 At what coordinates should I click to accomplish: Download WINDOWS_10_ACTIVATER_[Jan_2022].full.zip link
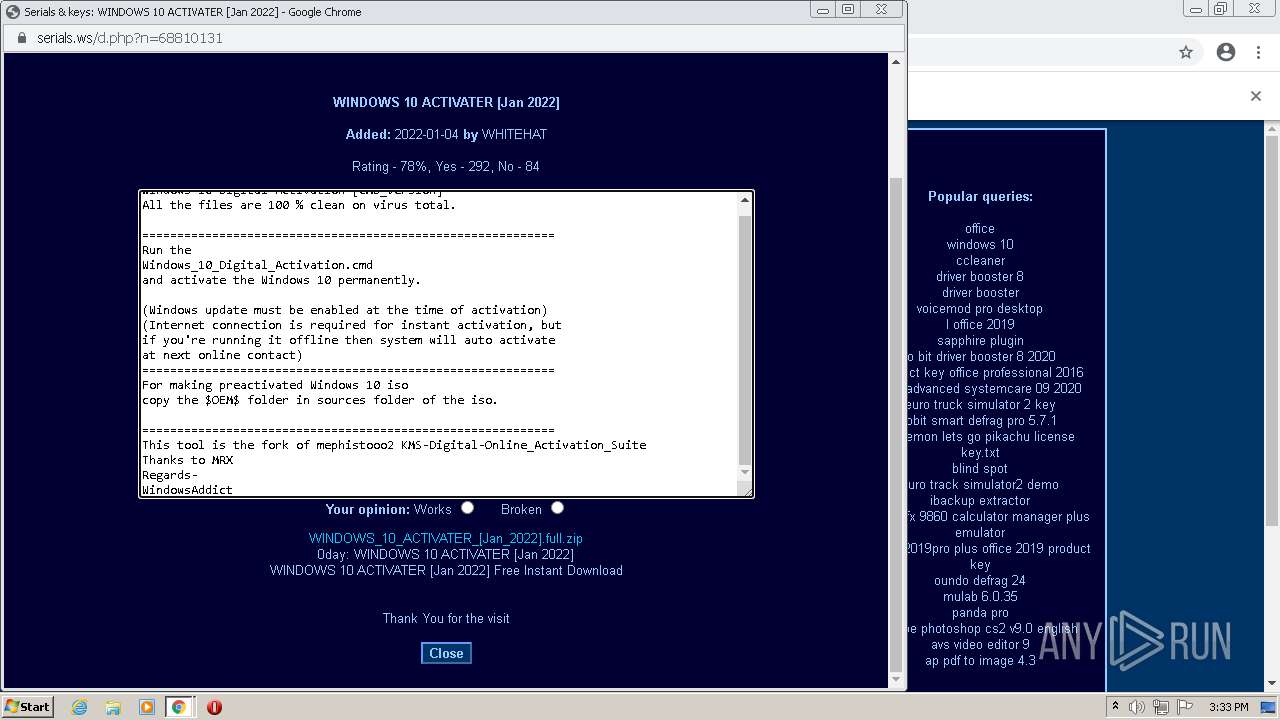pos(446,538)
